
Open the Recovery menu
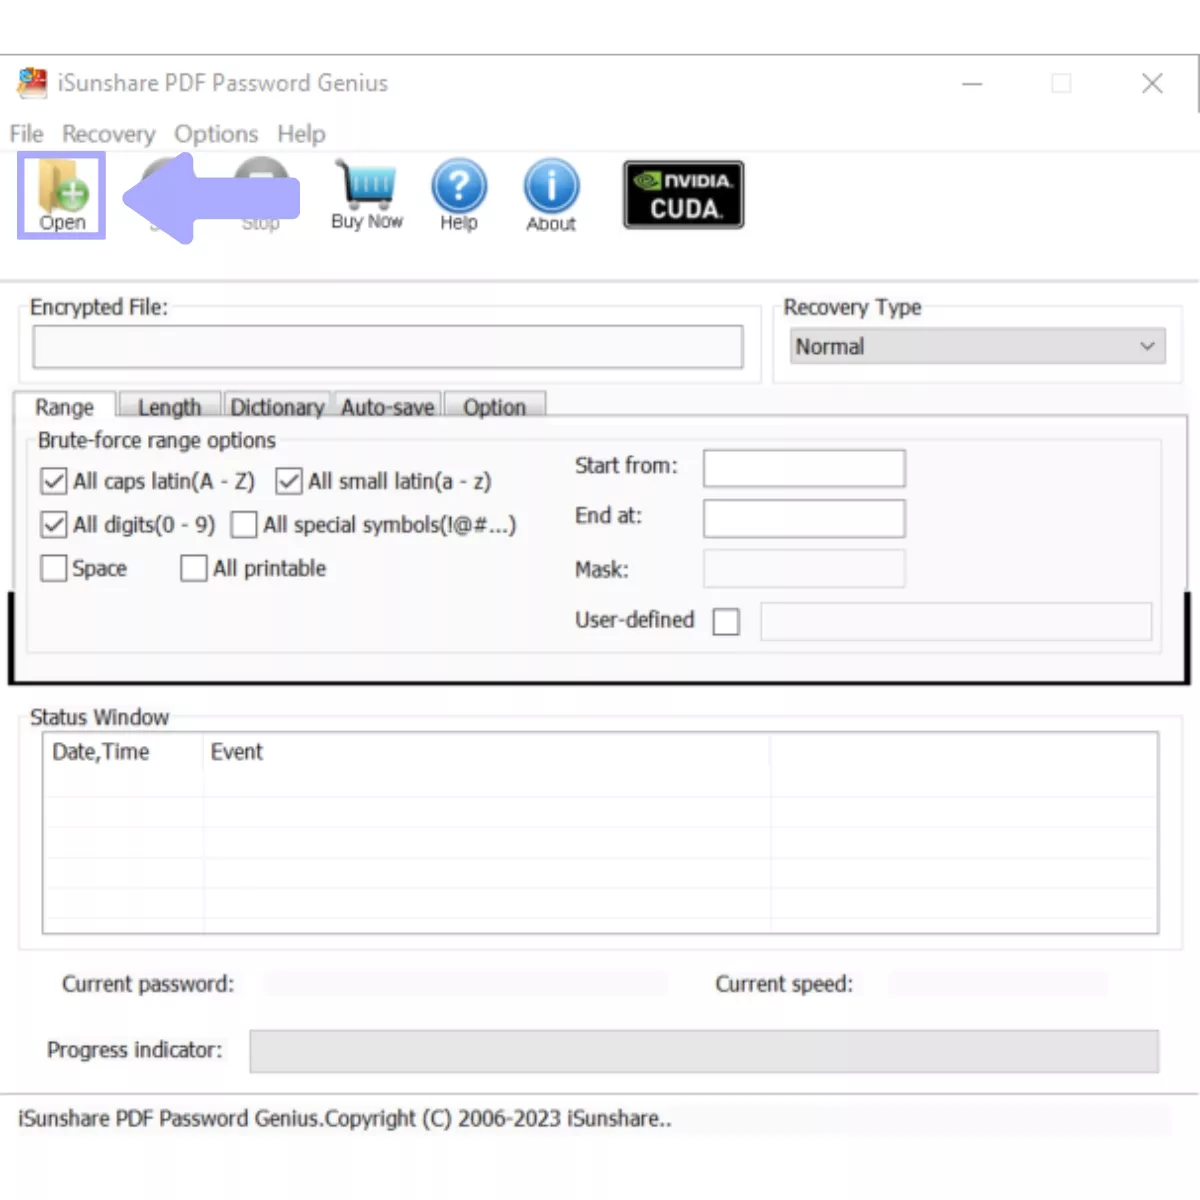108,134
